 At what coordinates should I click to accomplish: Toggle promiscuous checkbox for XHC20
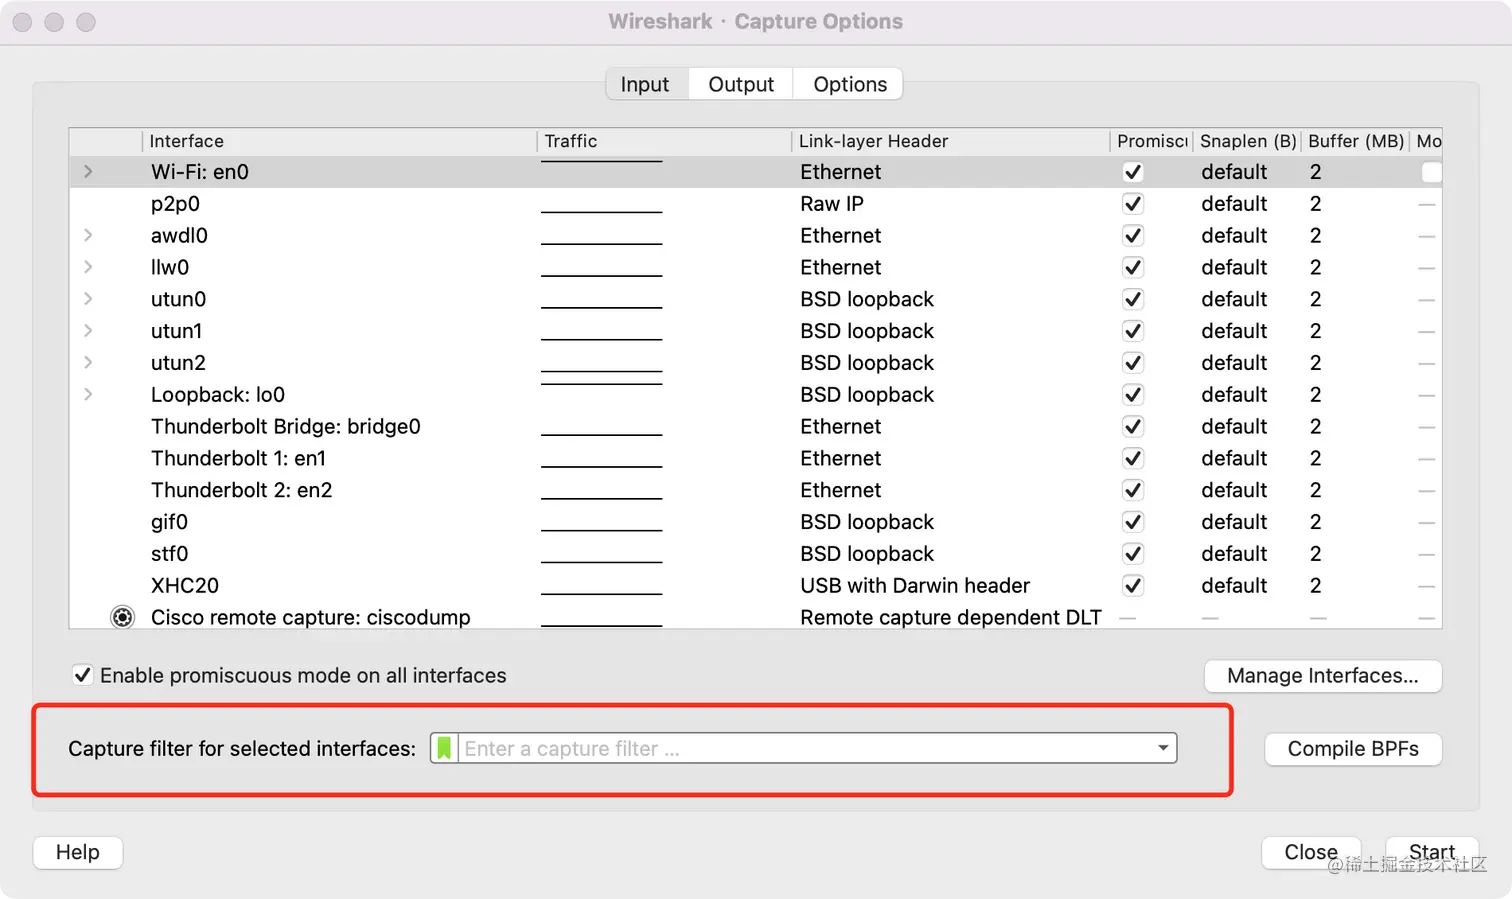(1132, 585)
